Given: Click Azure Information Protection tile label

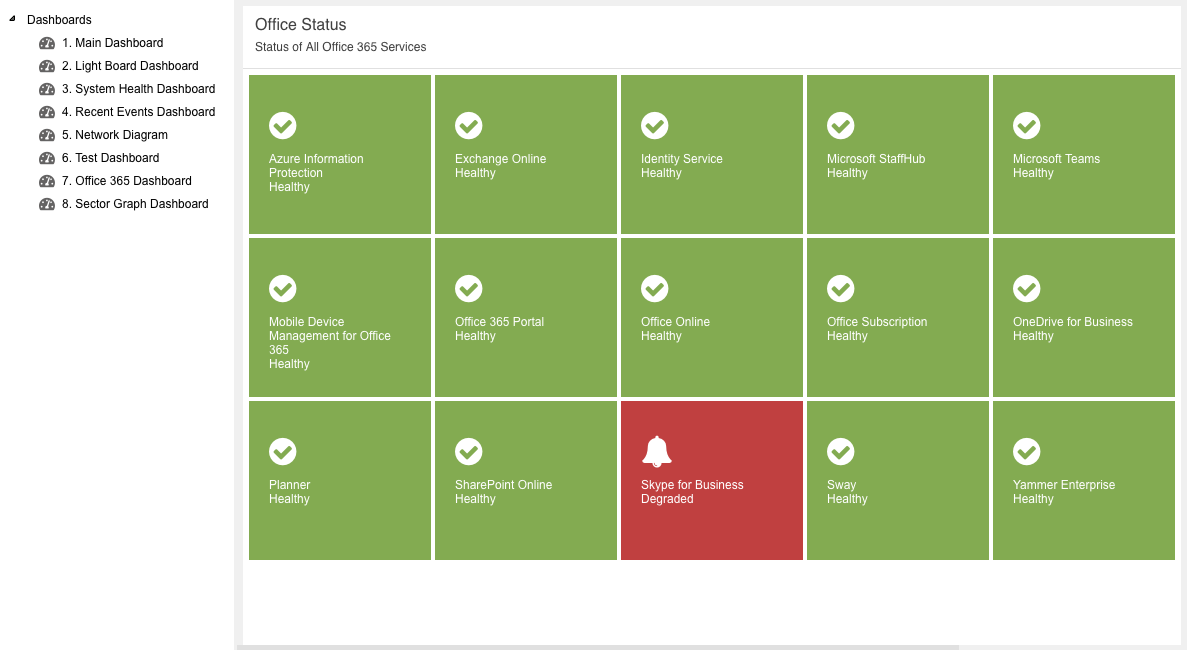Looking at the screenshot, I should [x=316, y=166].
